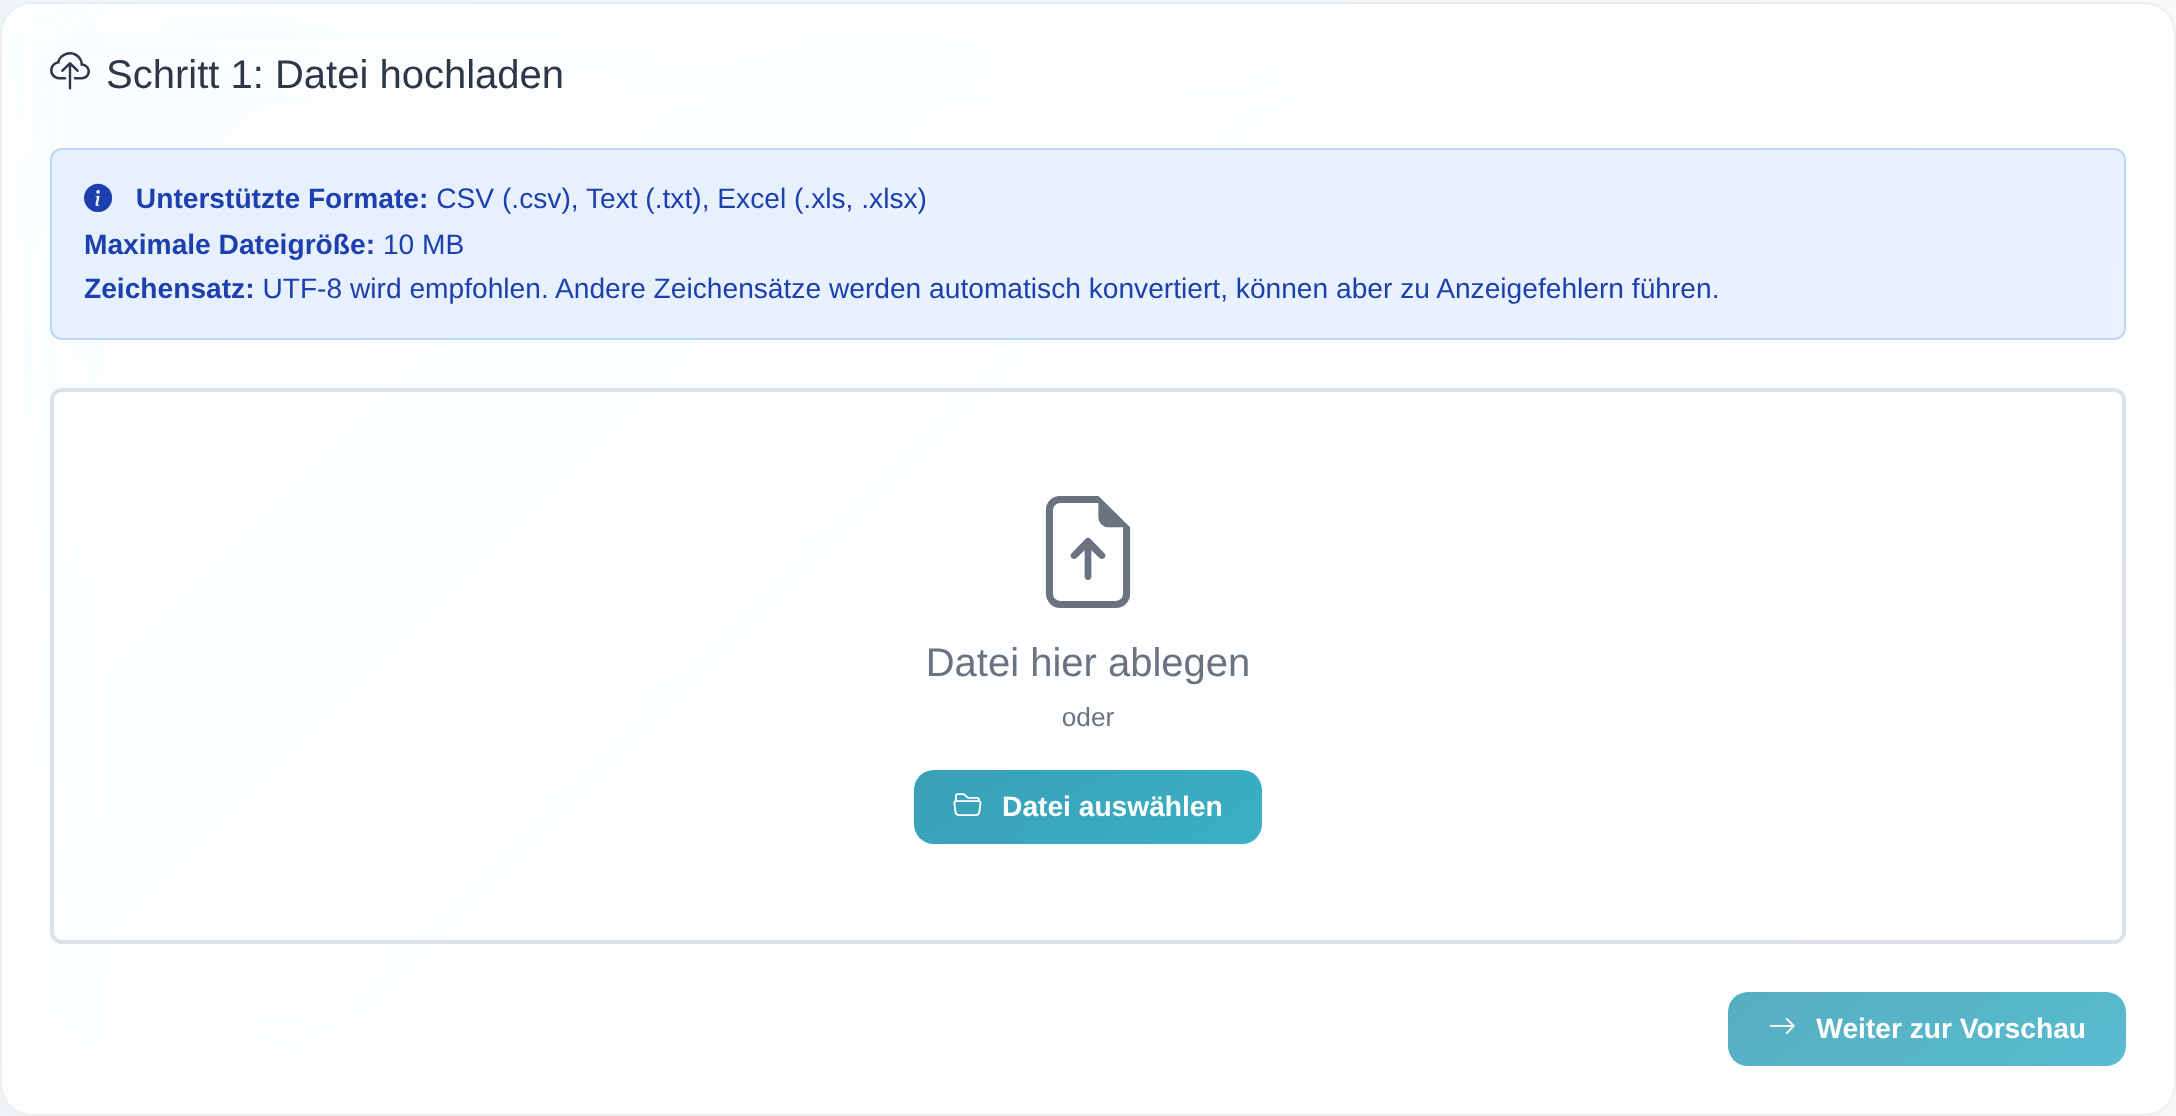Click the 'Maximale Dateigröße:' label
The width and height of the screenshot is (2176, 1116).
point(229,245)
